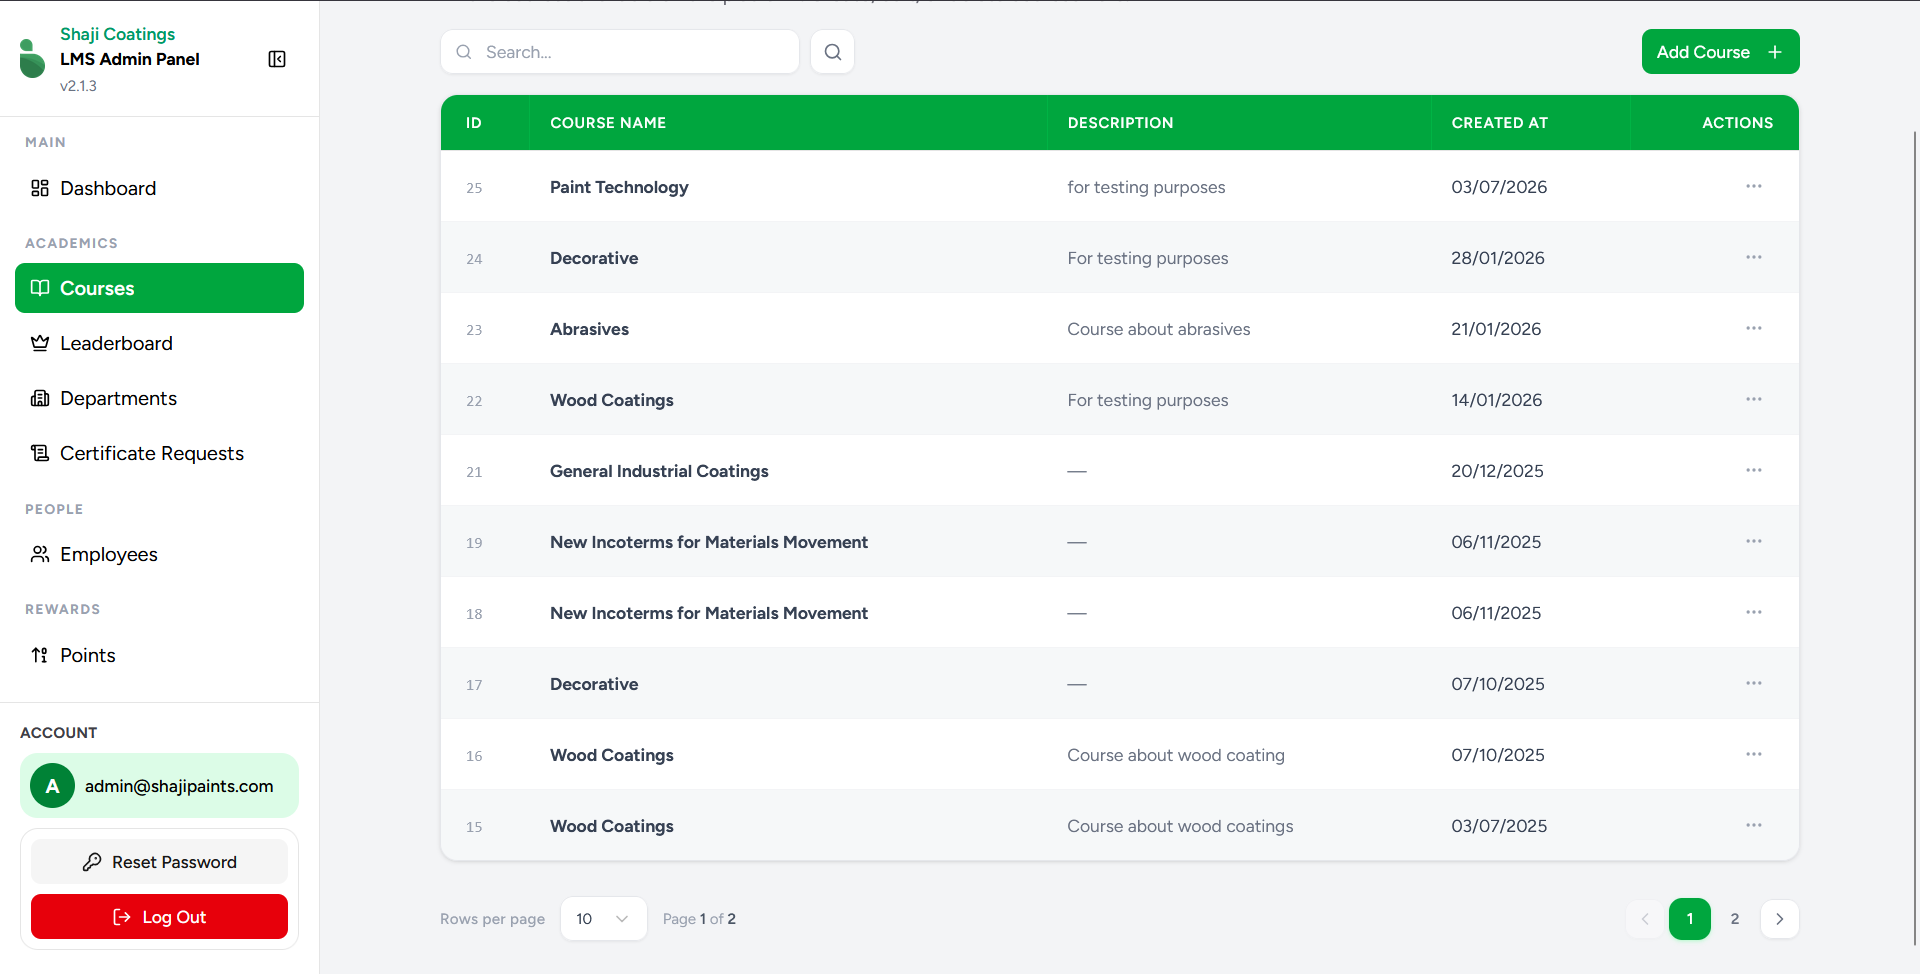Click the admin avatar letter A
The height and width of the screenshot is (974, 1920).
pos(53,786)
